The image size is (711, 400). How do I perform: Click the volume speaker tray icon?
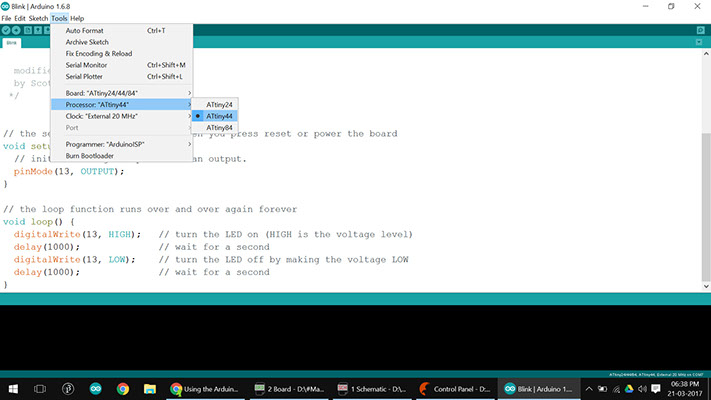[x=642, y=389]
